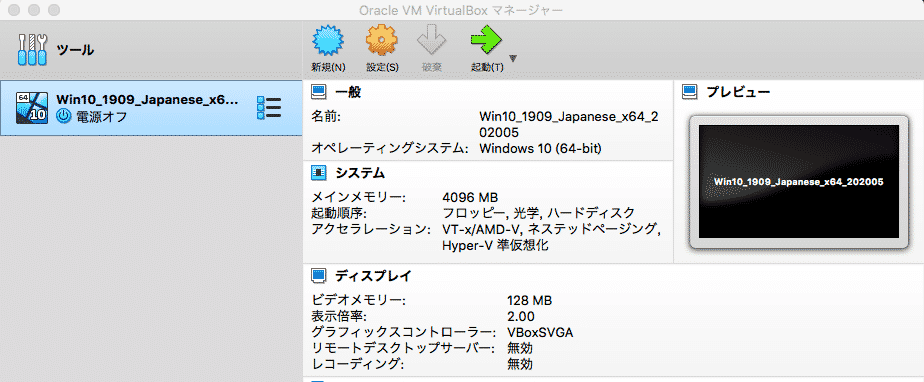Click the ディスプレイ section monitor icon

(318, 275)
